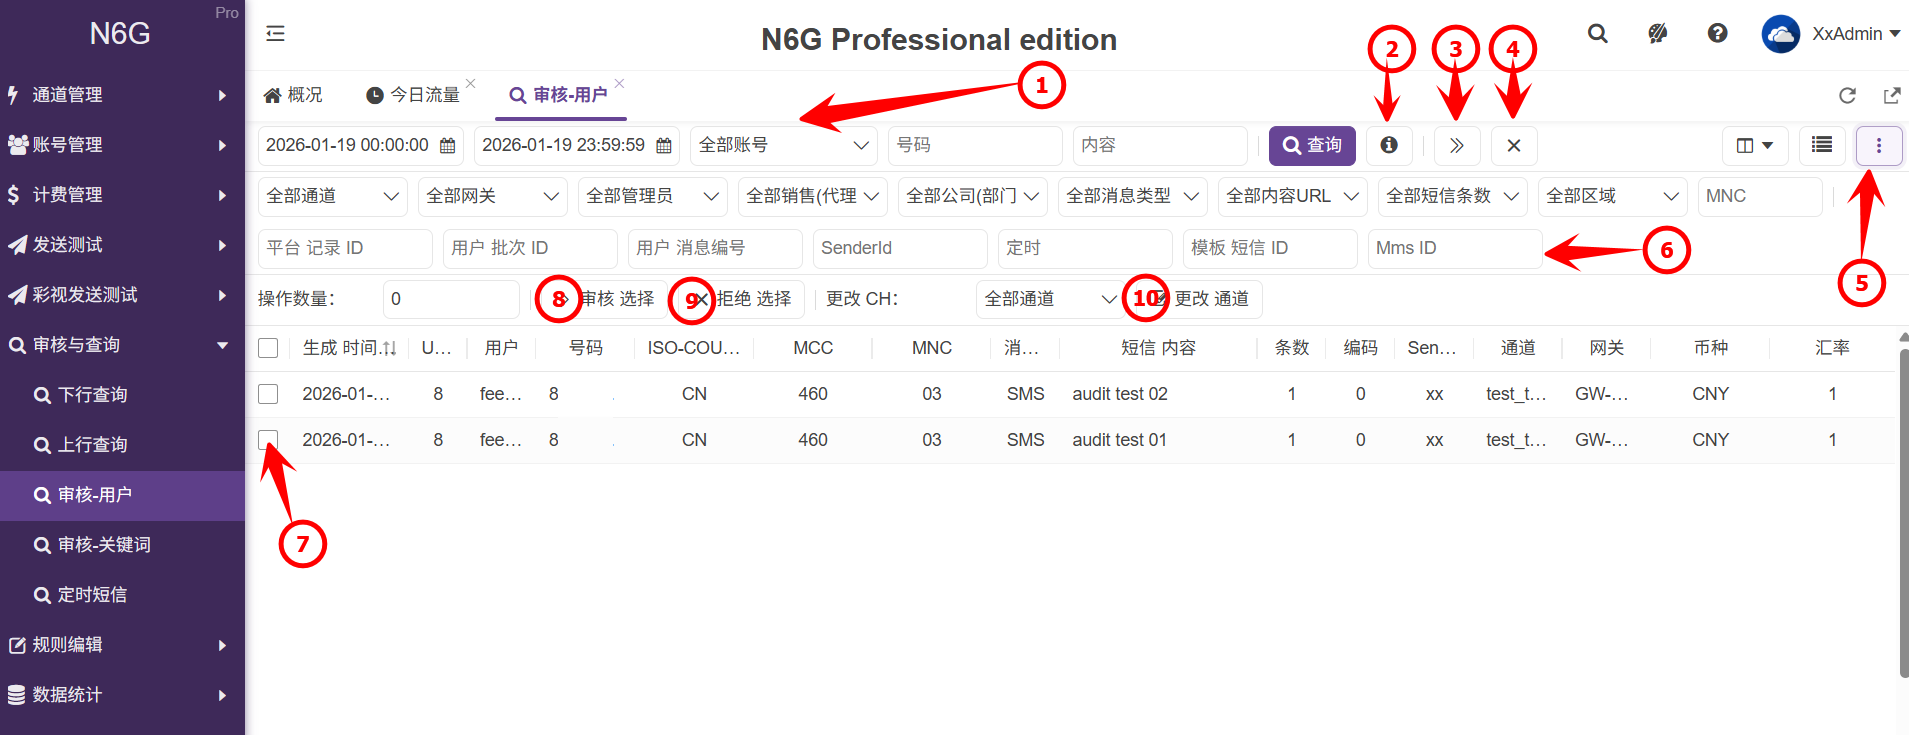Viewport: 1909px width, 735px height.
Task: Open the 全部短信条数 dropdown
Action: [x=1453, y=196]
